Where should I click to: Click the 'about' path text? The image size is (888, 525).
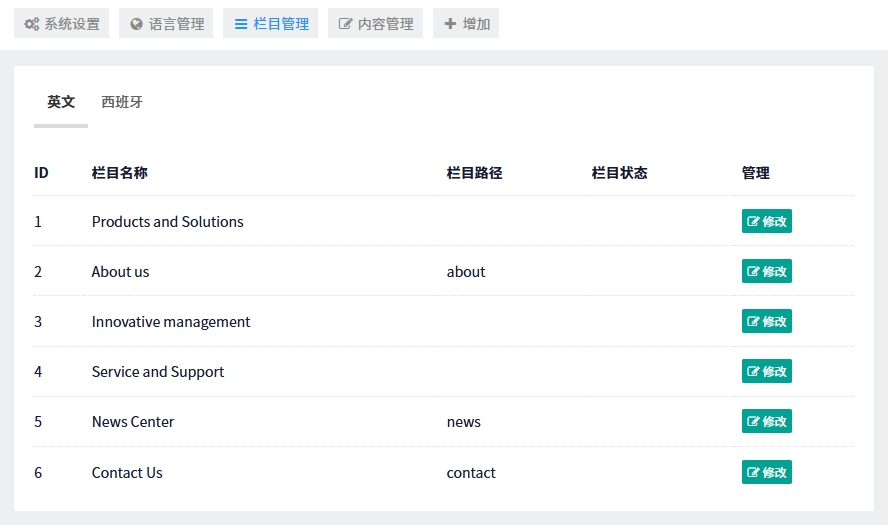pos(466,272)
